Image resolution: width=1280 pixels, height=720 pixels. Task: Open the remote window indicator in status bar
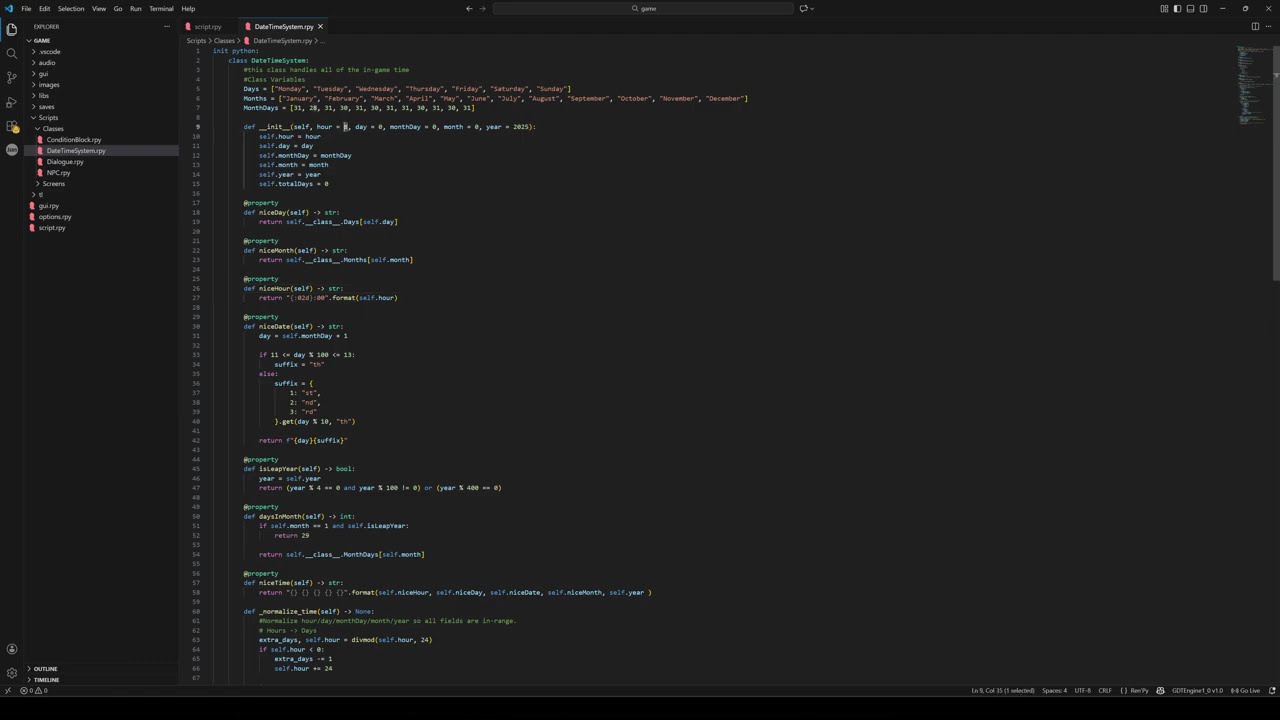point(7,691)
